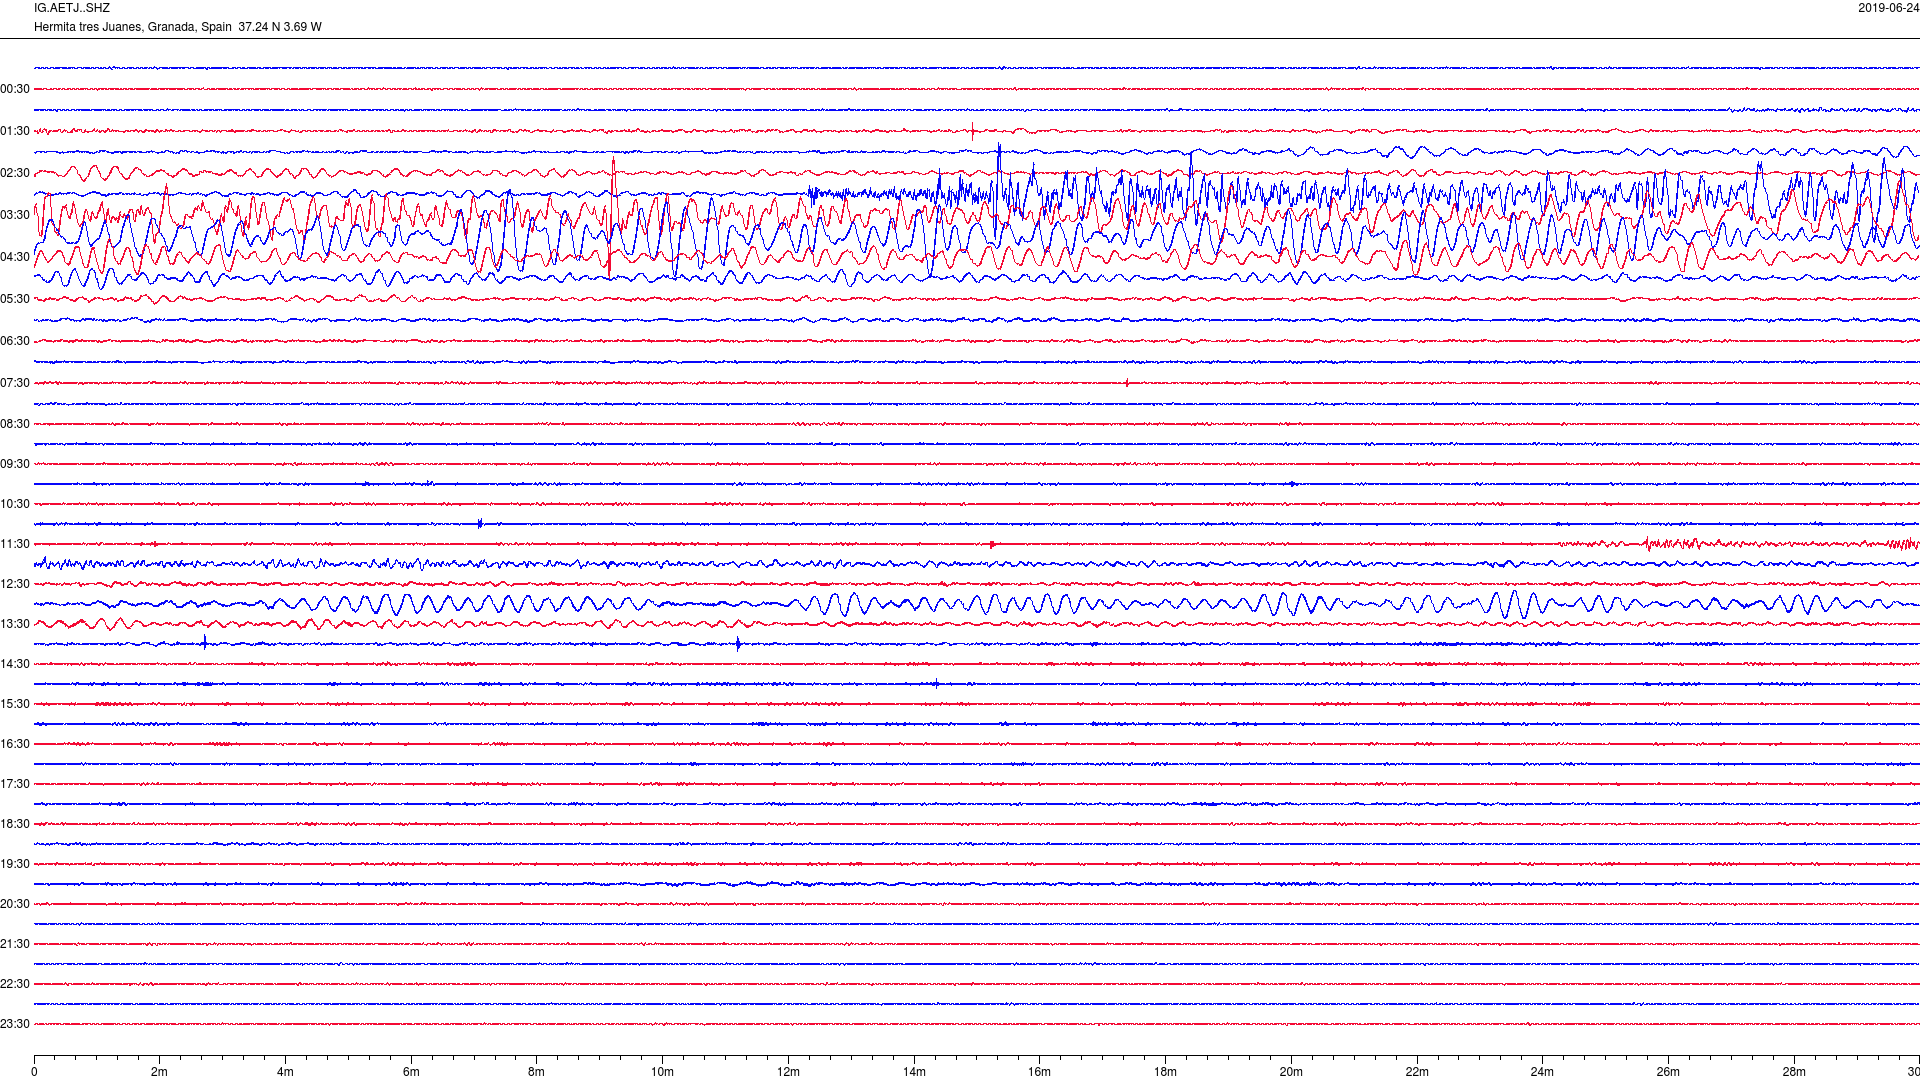Select the 16:30 time label

[x=15, y=744]
